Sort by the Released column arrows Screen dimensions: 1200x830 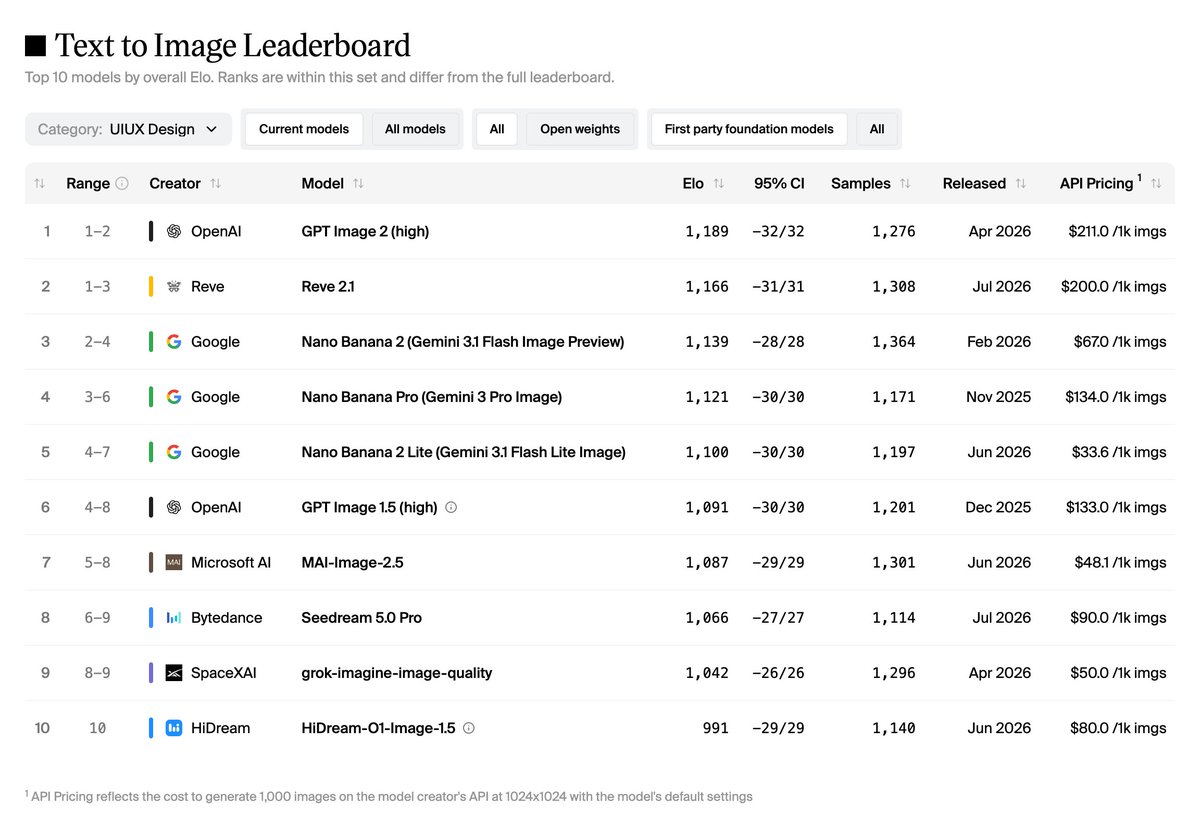click(x=1020, y=183)
